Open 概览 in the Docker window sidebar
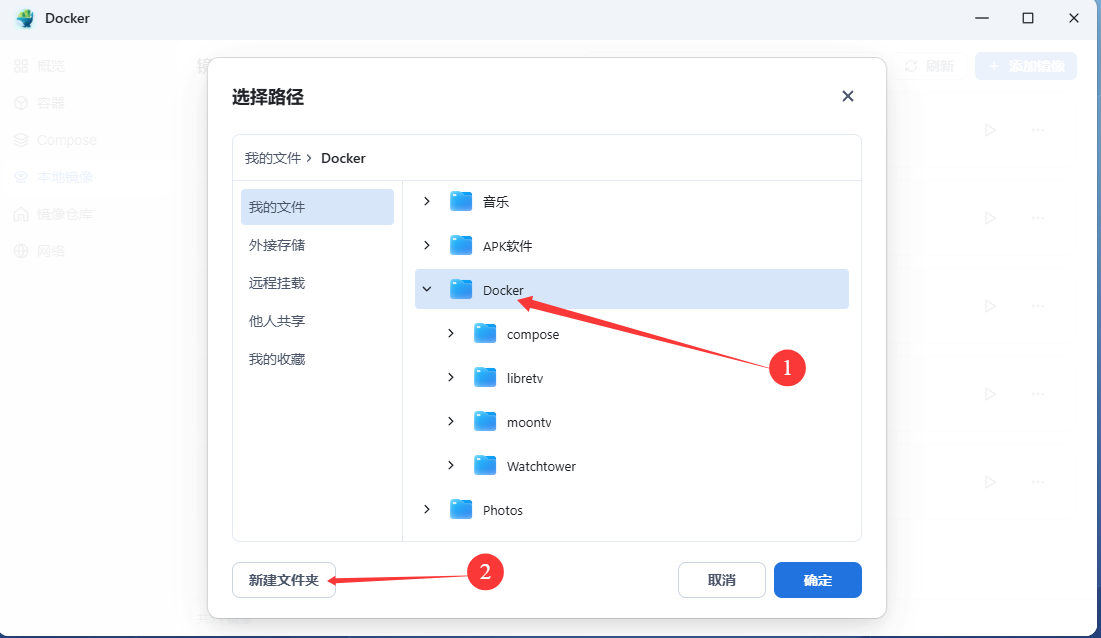This screenshot has height=638, width=1101. click(x=51, y=66)
